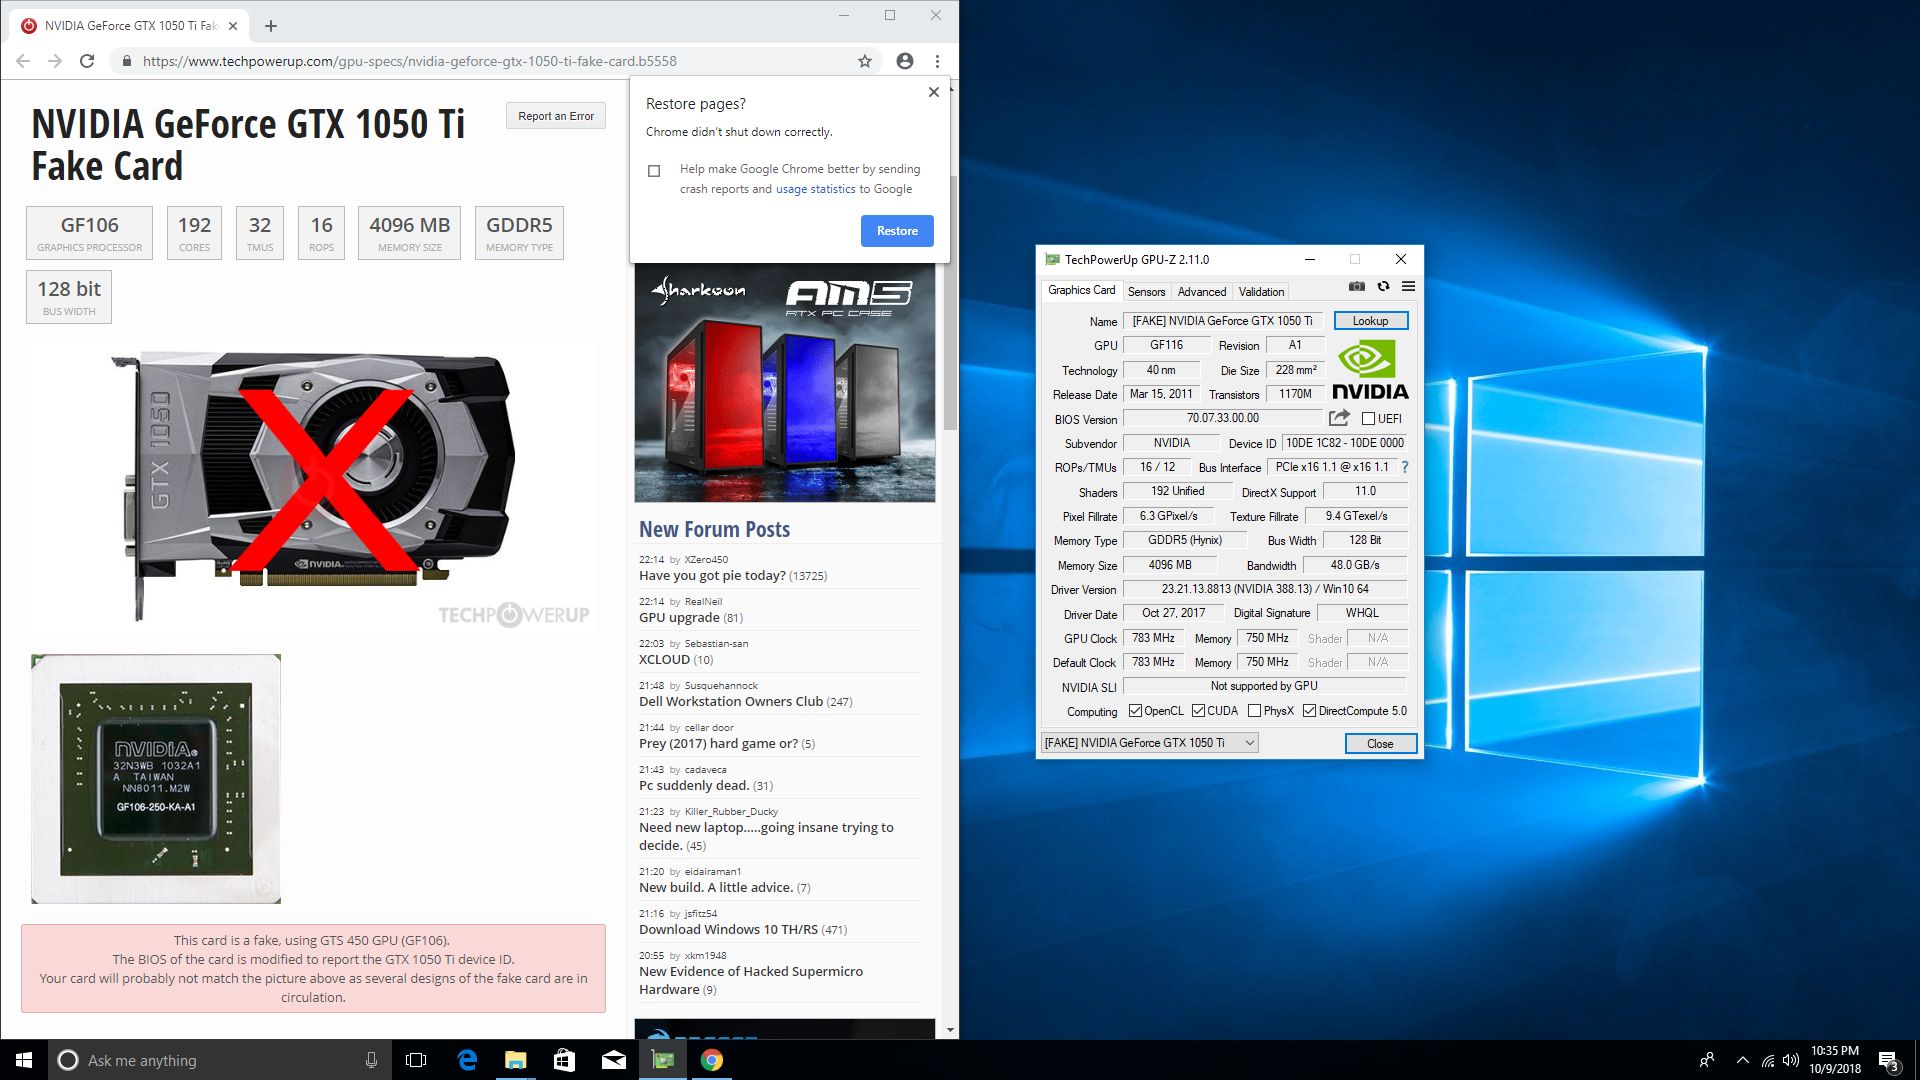Show hidden tray icons chevron

(1743, 1060)
